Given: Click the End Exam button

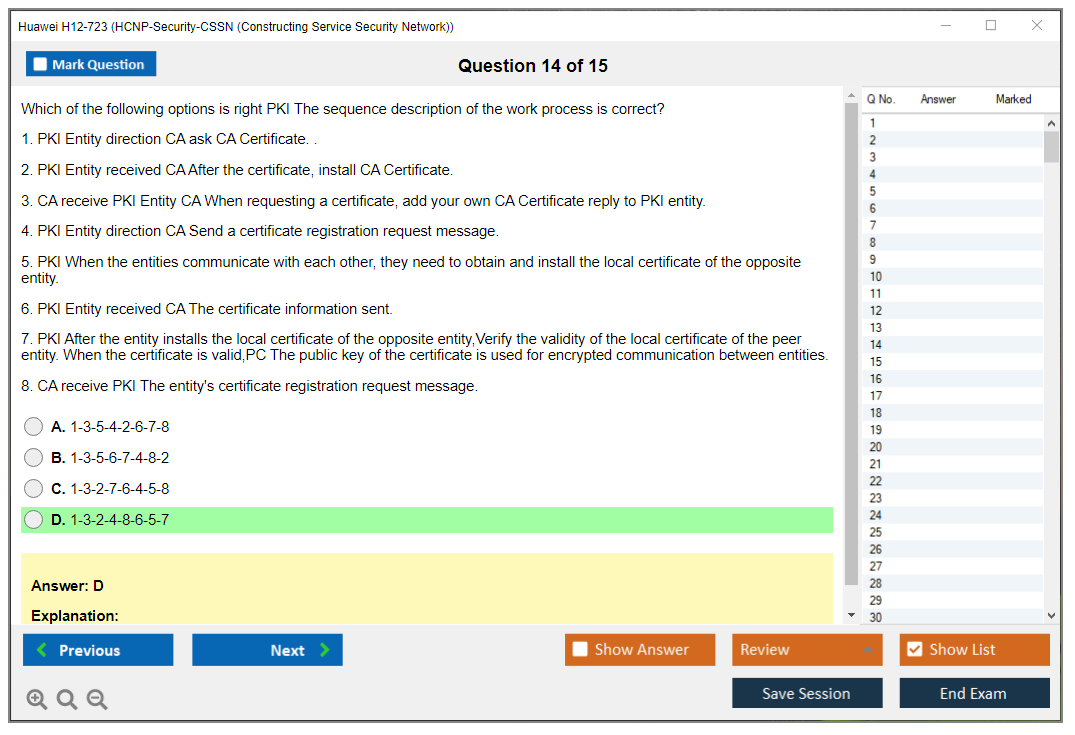Looking at the screenshot, I should (974, 693).
